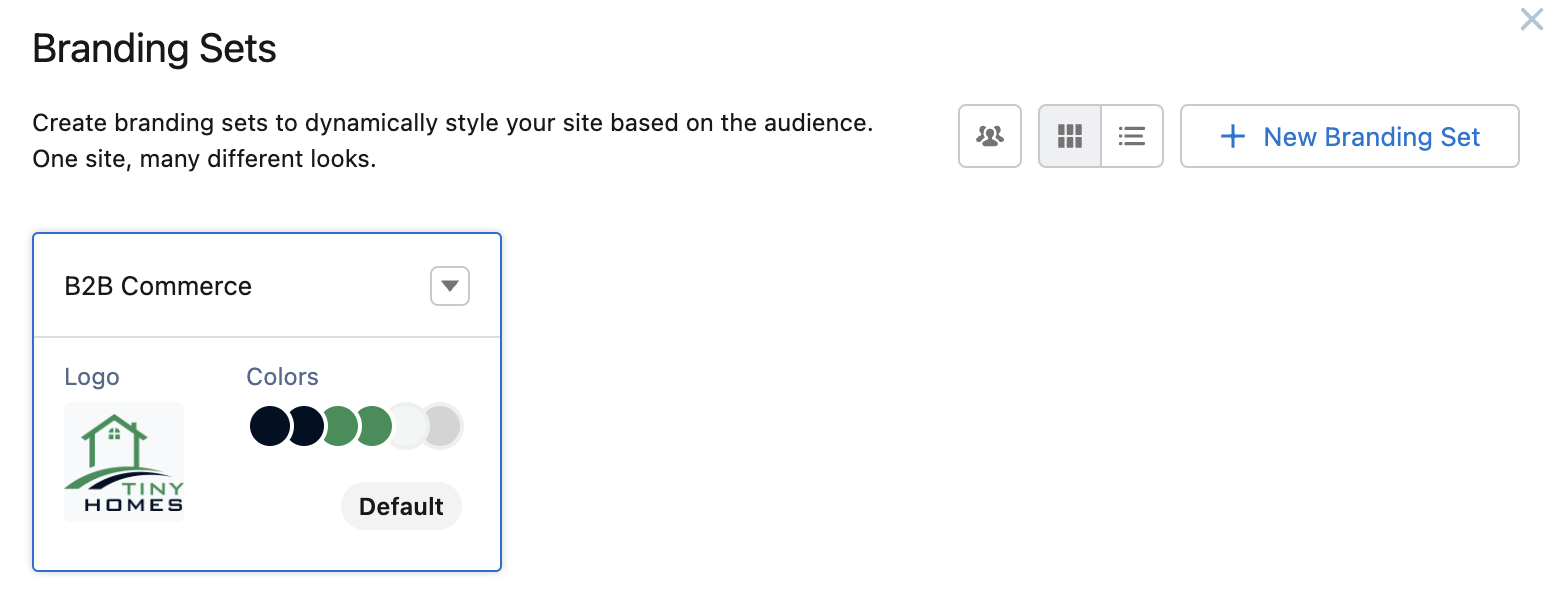The width and height of the screenshot is (1556, 596).
Task: Switch to grid view
Action: tap(1070, 136)
